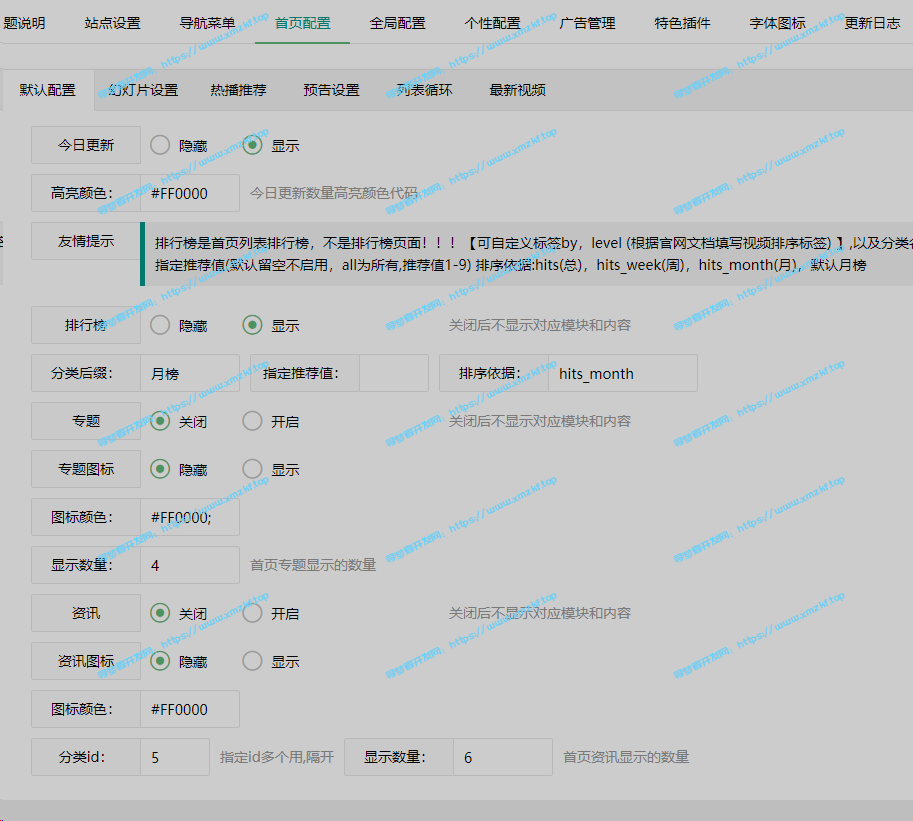Edit 资讯 显示数量 field showing 6
913x821 pixels.
click(502, 757)
